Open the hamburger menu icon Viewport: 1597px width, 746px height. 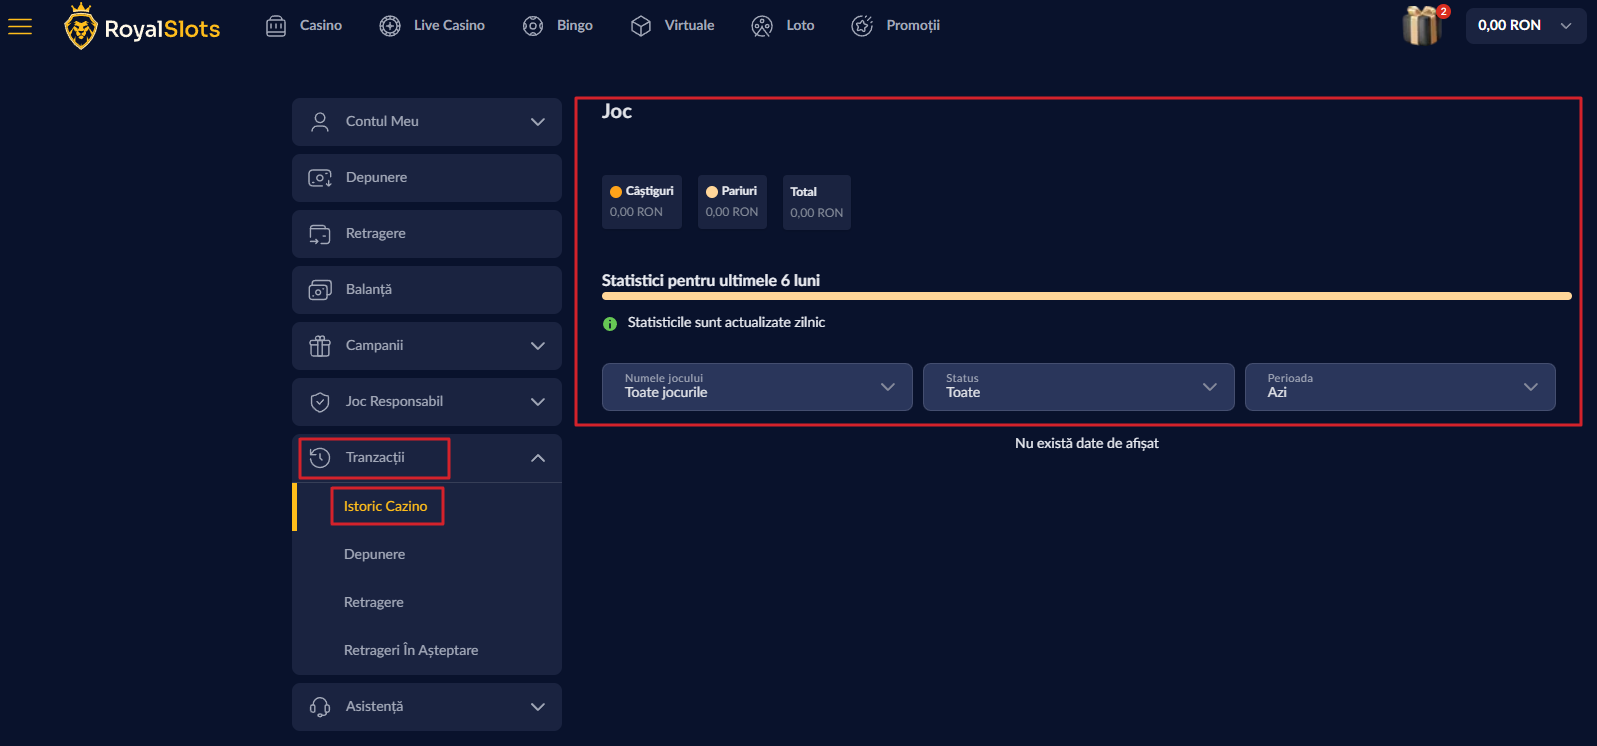(20, 27)
